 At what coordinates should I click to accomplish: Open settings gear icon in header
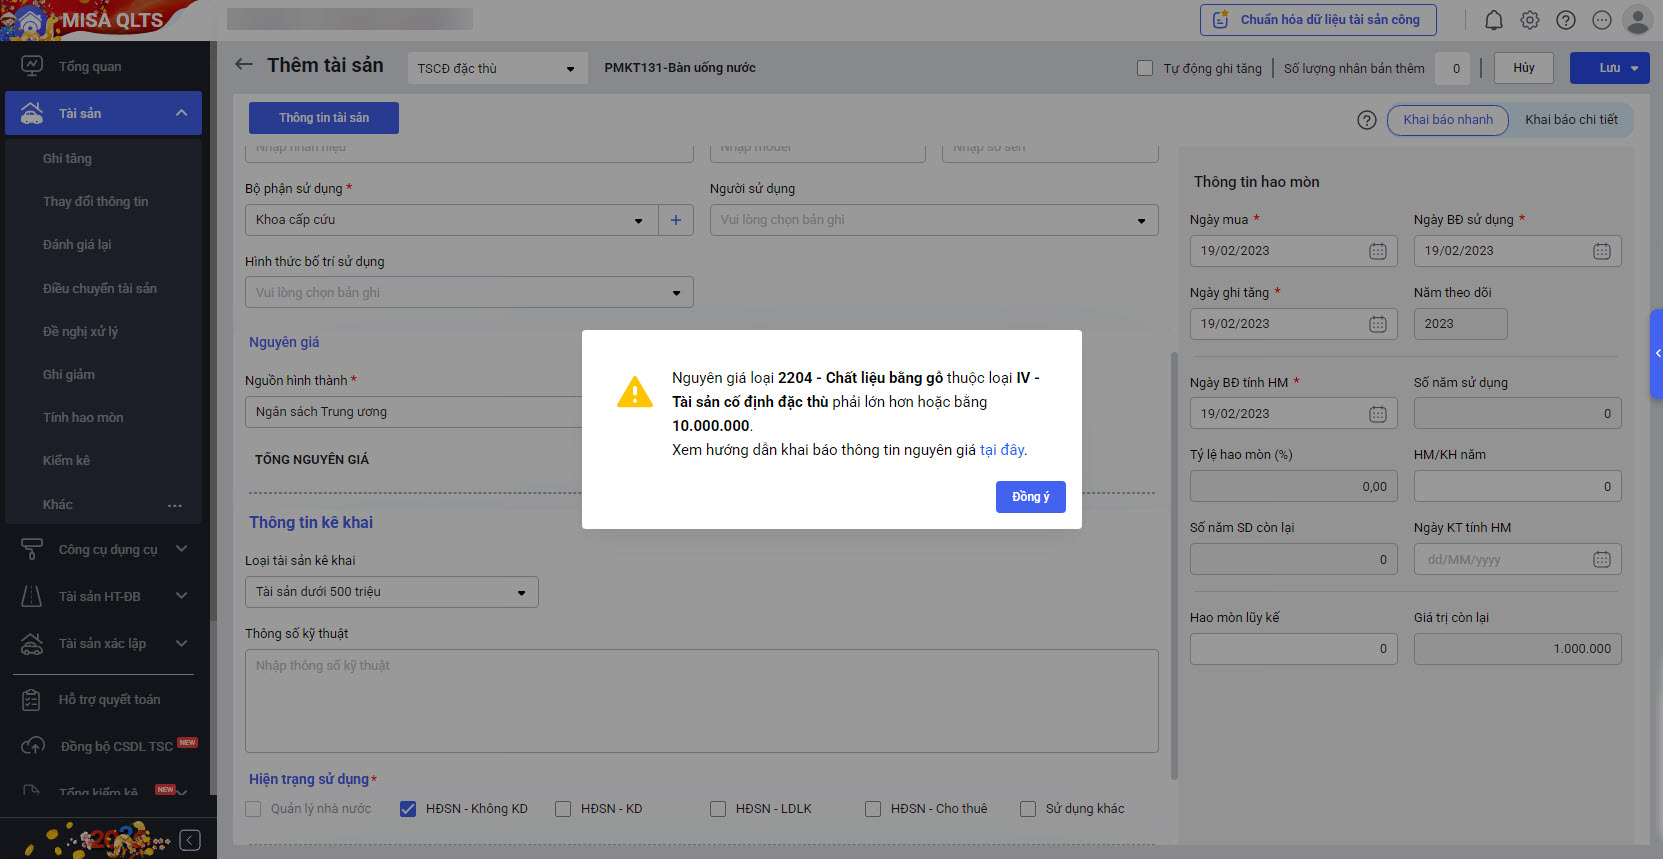[1530, 20]
